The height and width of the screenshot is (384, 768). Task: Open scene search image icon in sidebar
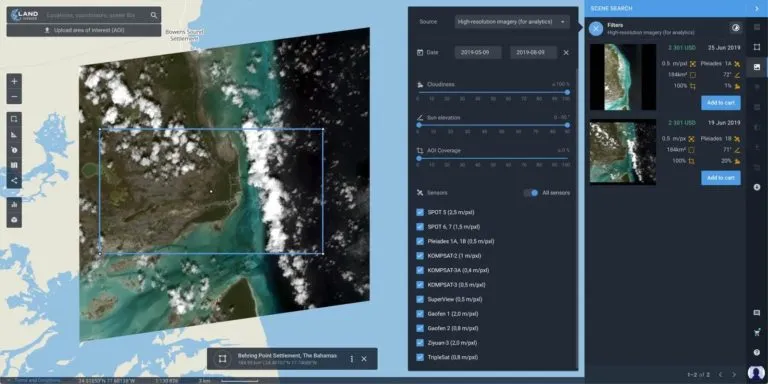757,67
